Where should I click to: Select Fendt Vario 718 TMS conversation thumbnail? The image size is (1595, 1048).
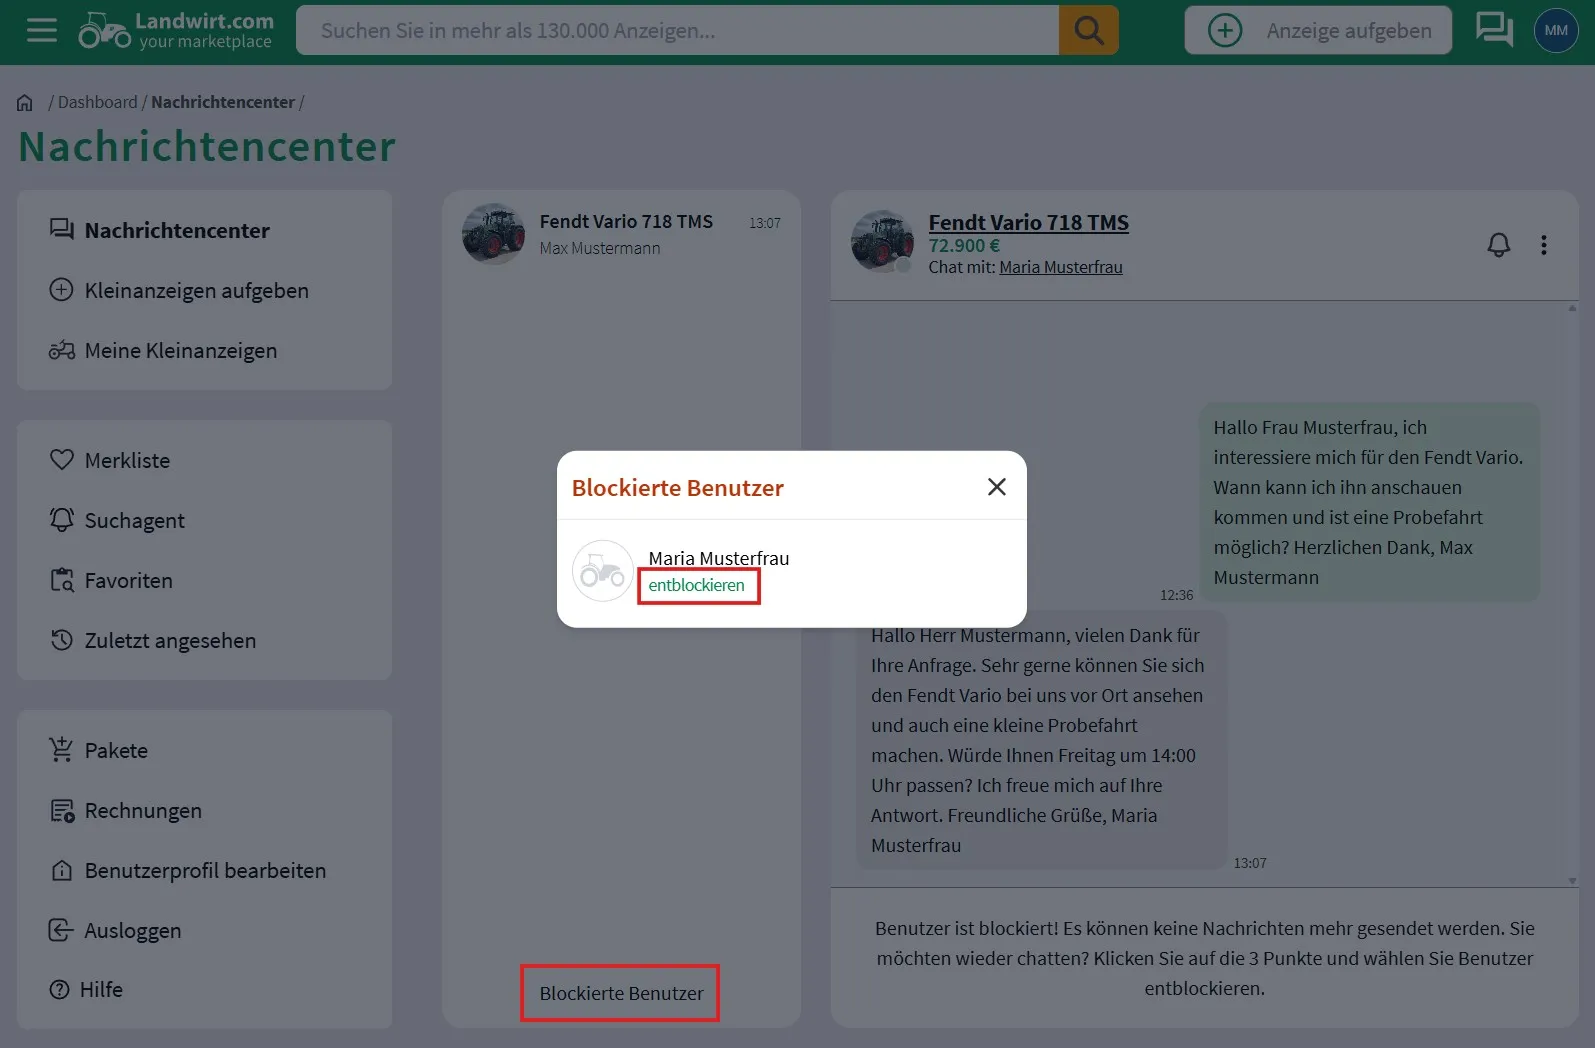tap(493, 234)
